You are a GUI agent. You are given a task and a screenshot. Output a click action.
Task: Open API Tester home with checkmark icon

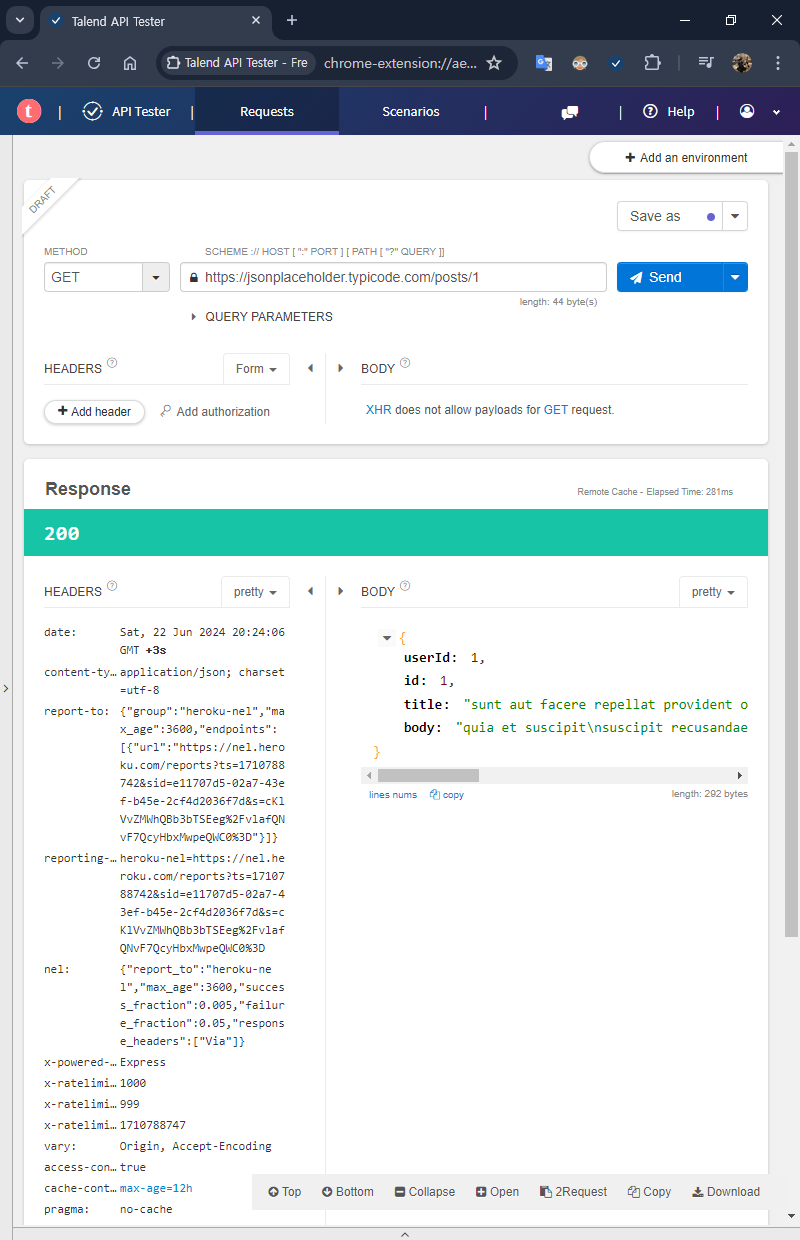[x=127, y=112]
